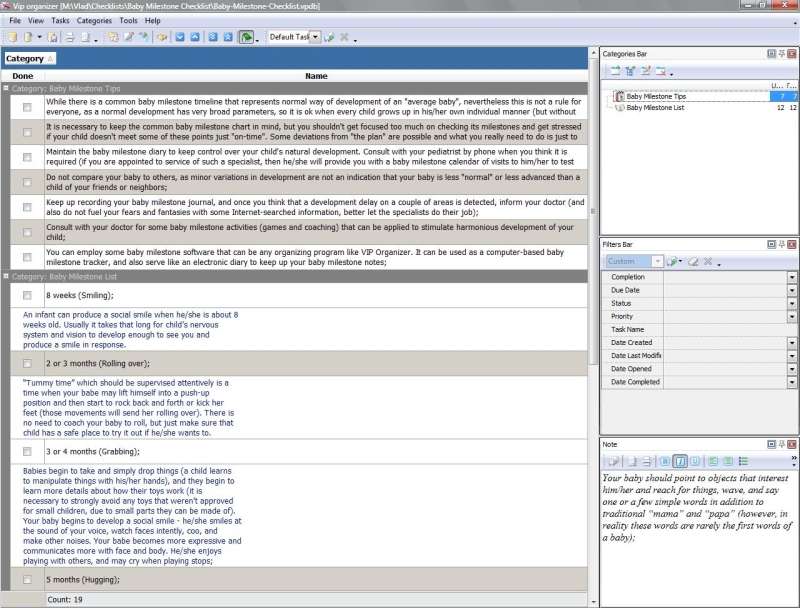Image resolution: width=800 pixels, height=608 pixels.
Task: Click the Name column header
Action: [316, 76]
